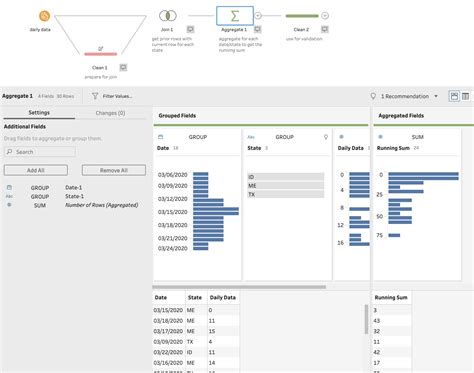Screen dimensions: 474x373
Task: Open SUM dropdown for Running Sum field
Action: (417, 137)
